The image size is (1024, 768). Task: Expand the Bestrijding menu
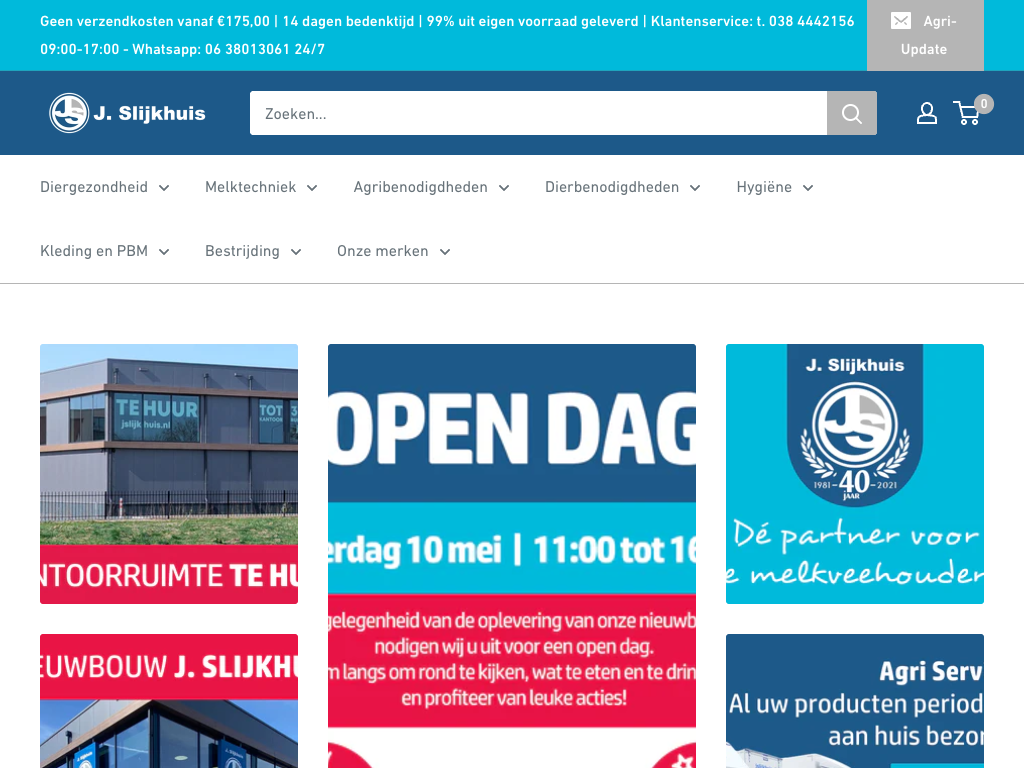coord(252,251)
